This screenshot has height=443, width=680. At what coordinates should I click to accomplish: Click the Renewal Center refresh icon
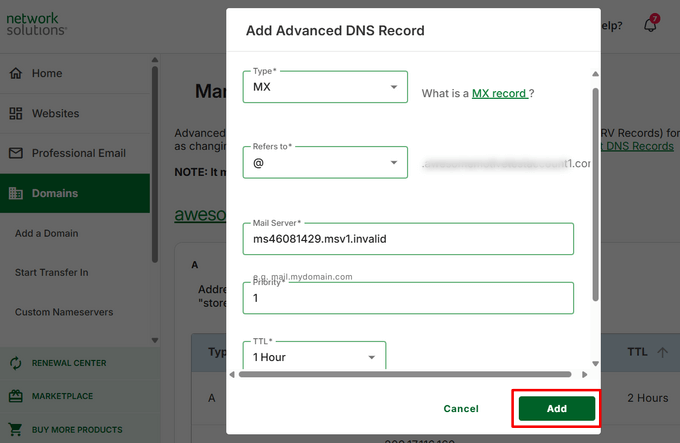point(16,363)
